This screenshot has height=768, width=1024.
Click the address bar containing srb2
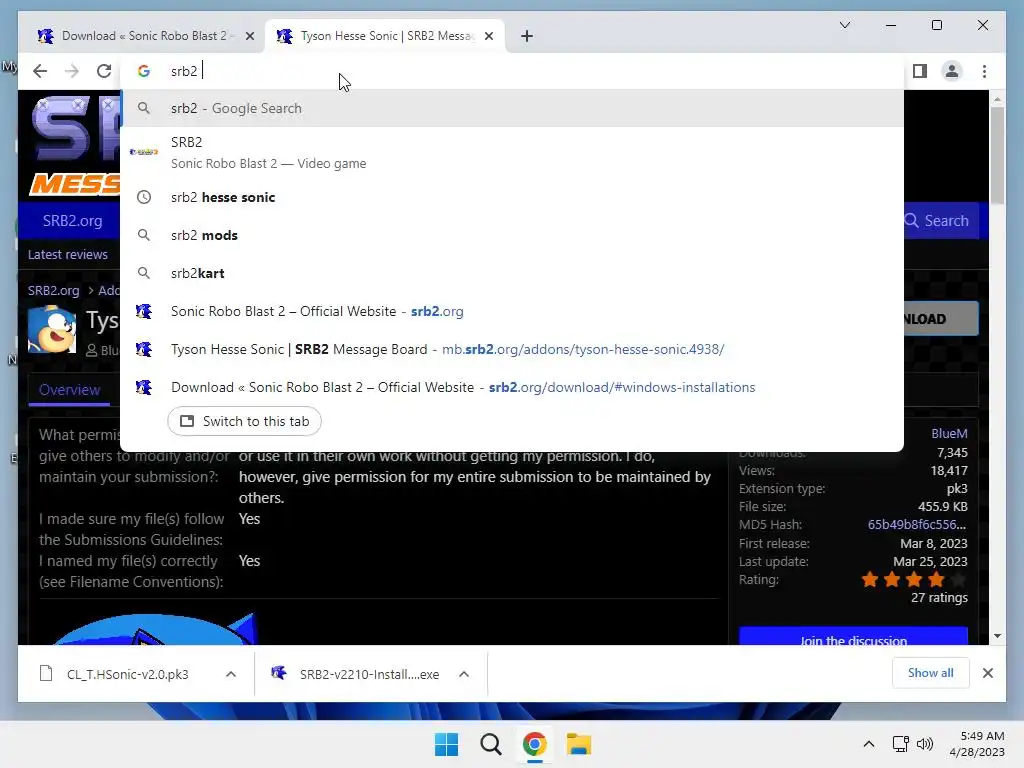pos(512,71)
